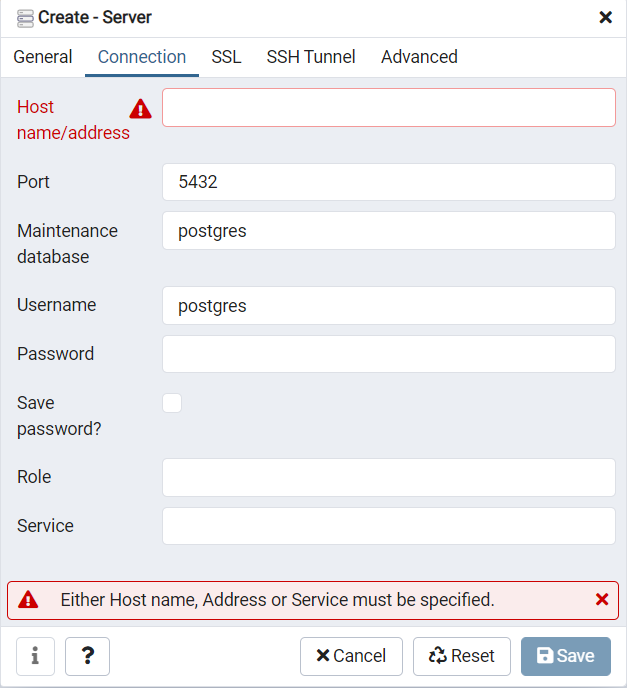Toggle the Save password checkbox
The height and width of the screenshot is (688, 627).
[x=172, y=403]
